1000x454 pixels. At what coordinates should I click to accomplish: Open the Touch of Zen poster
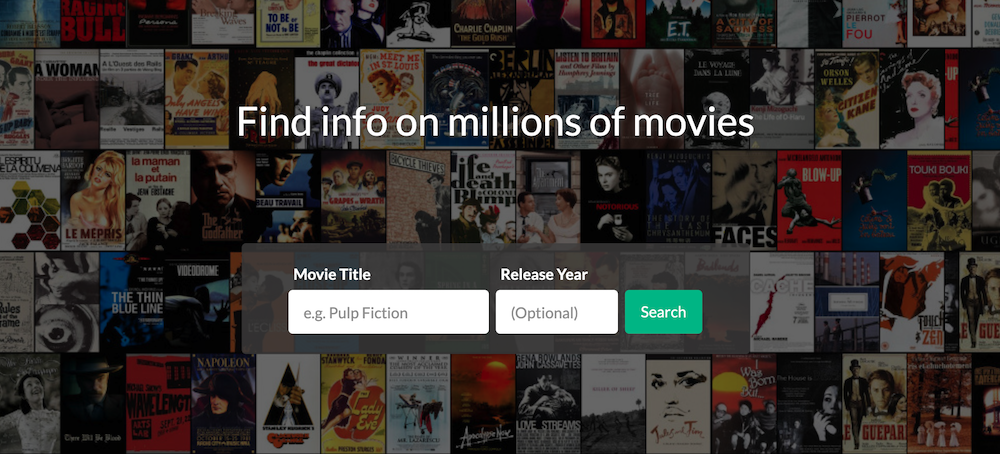(912, 302)
